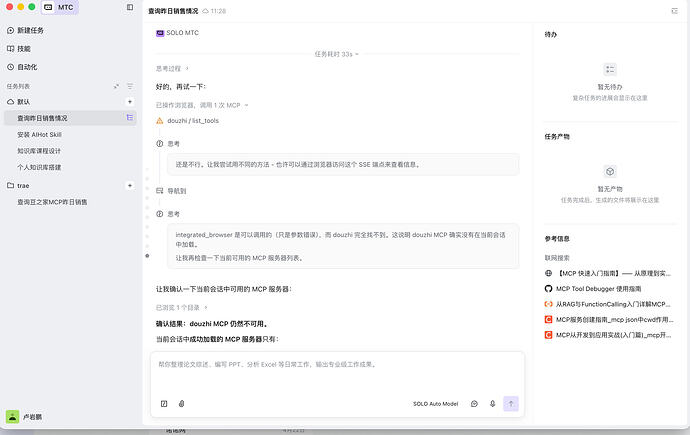Toggle the sidebar collapse icon

click(x=130, y=7)
